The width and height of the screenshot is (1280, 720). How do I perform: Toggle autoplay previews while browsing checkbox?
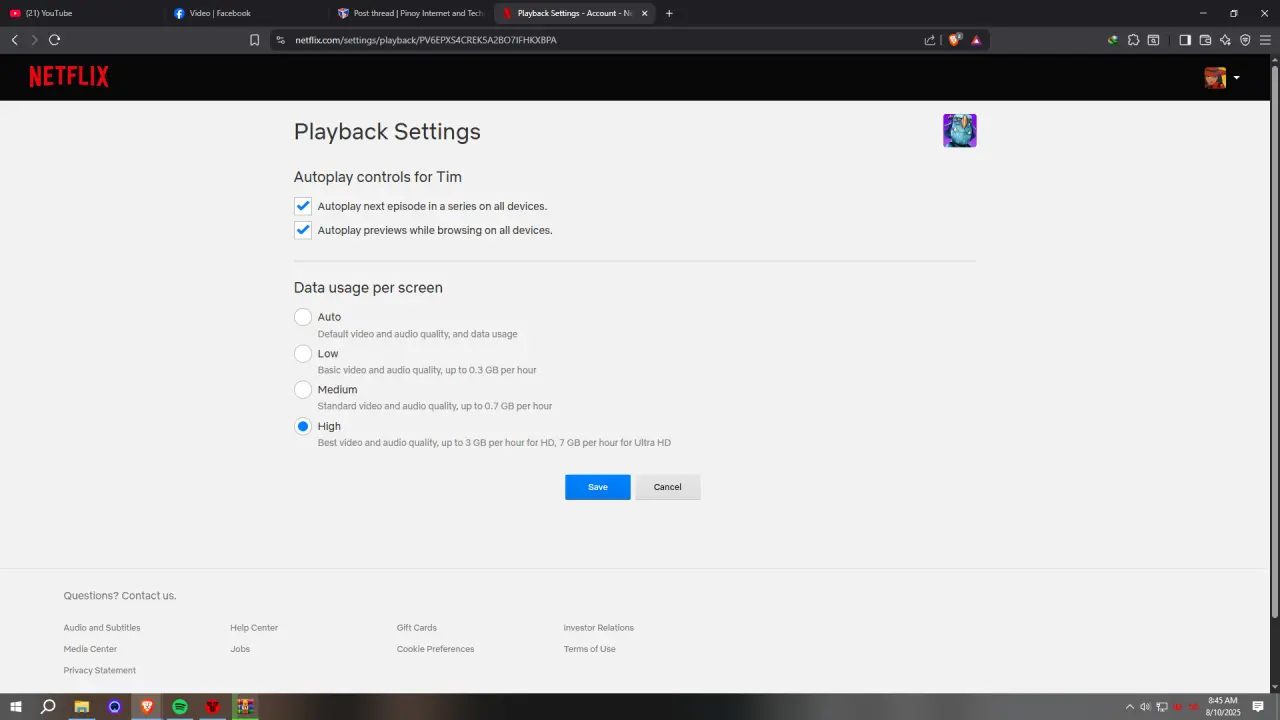(x=303, y=230)
